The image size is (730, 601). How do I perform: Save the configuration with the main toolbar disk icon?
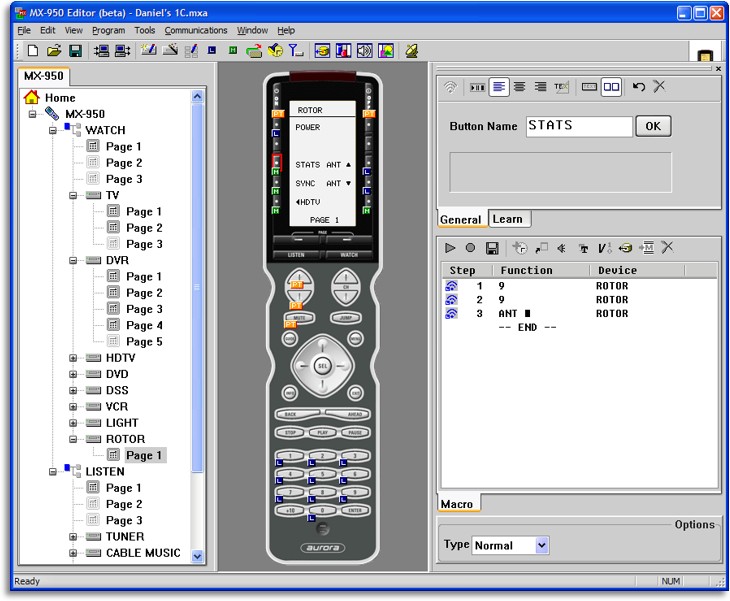pyautogui.click(x=75, y=50)
